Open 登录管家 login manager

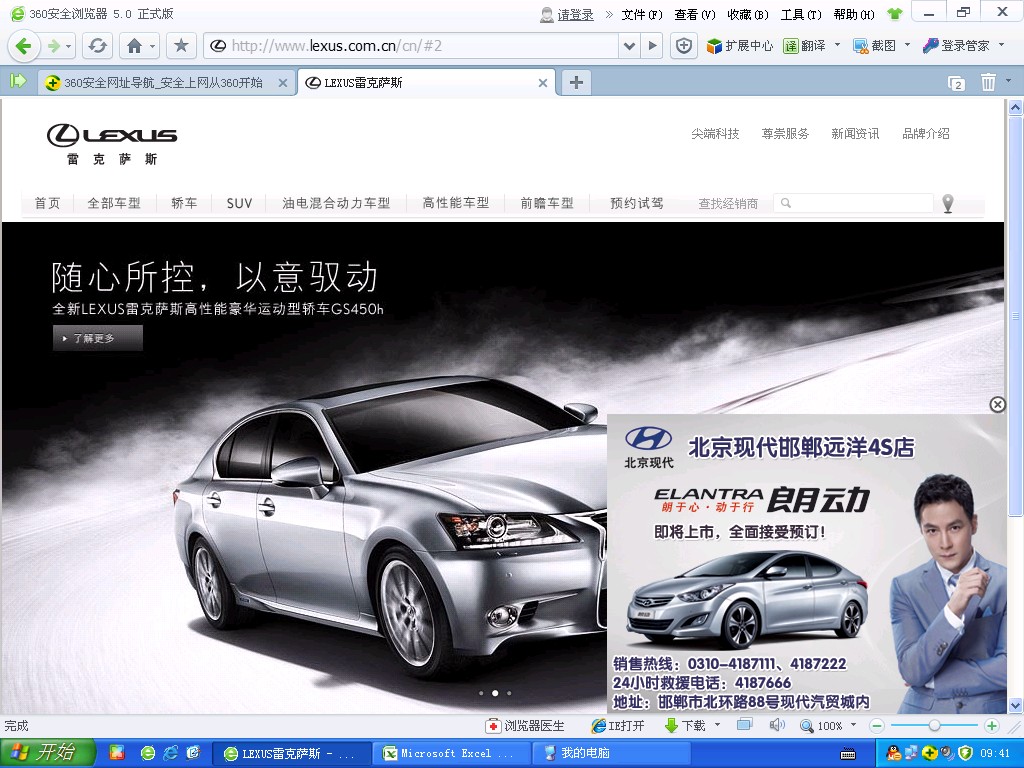[x=956, y=46]
